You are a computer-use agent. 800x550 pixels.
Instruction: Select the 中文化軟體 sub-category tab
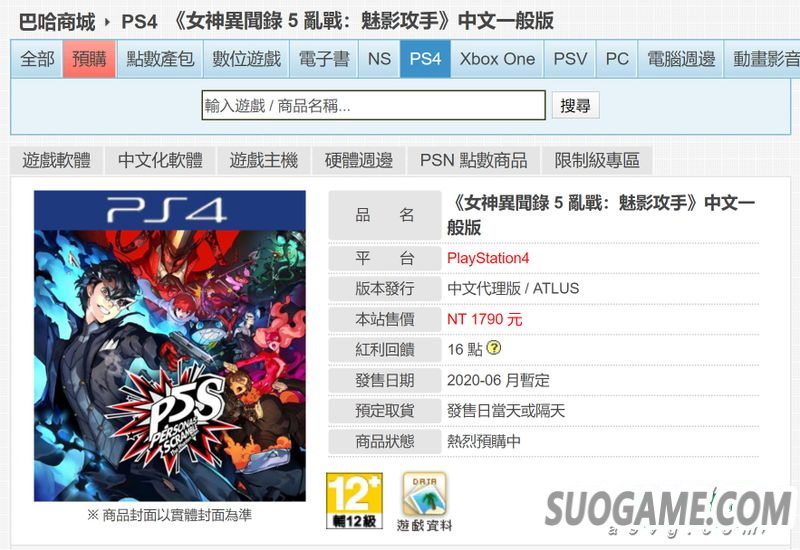160,160
